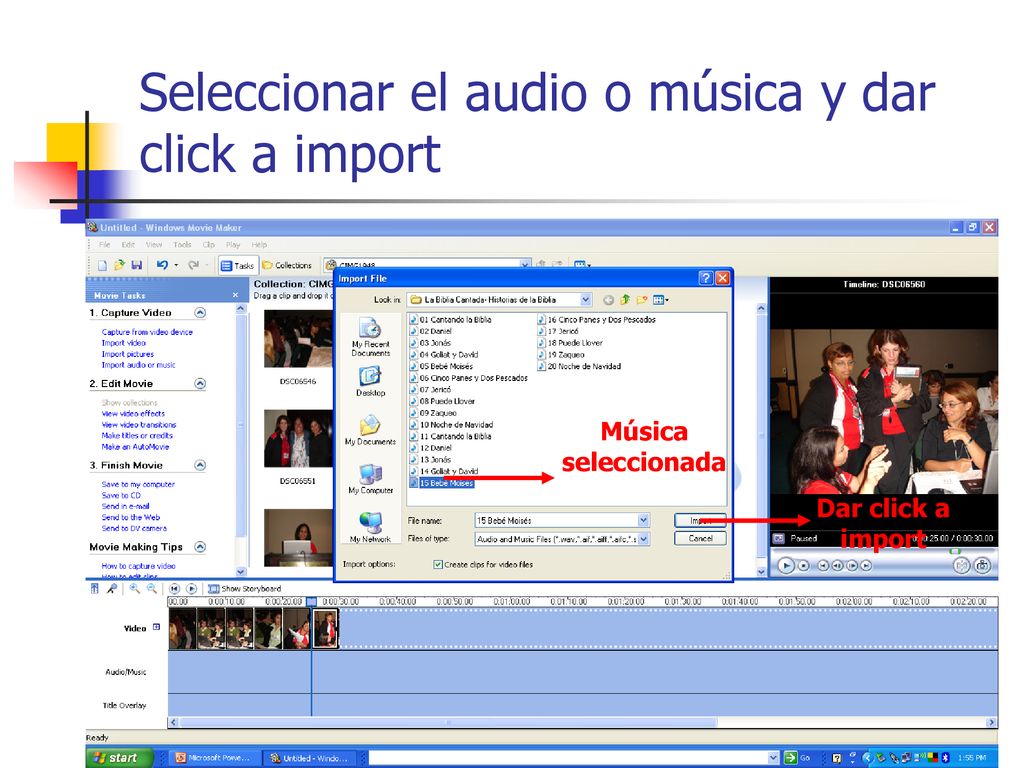The image size is (1024, 768).
Task: Toggle the Collections pane button
Action: 287,265
